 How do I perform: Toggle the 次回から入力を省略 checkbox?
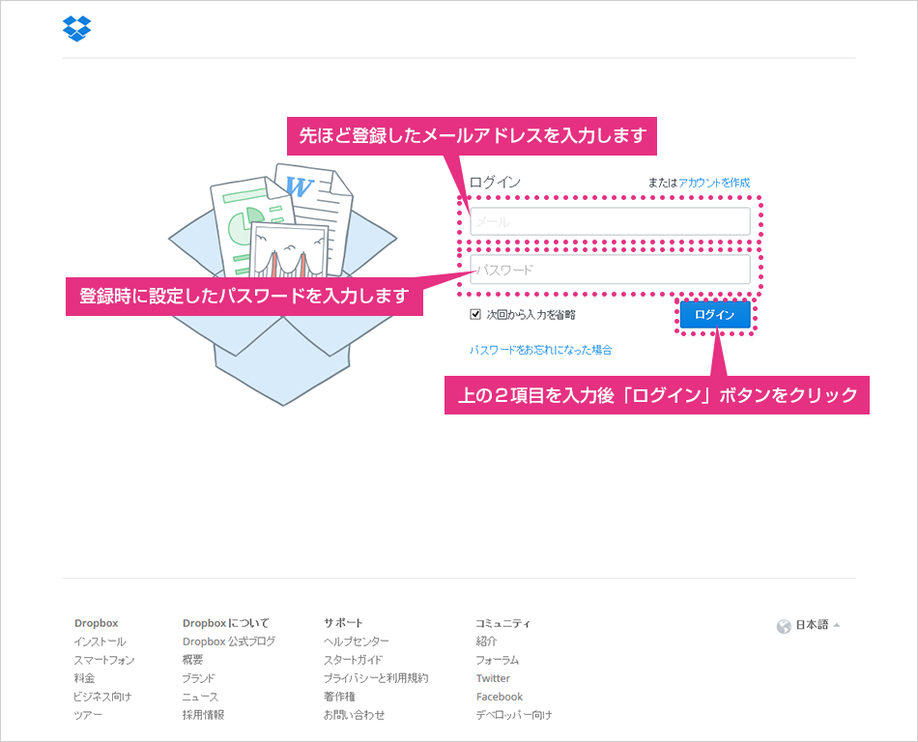coord(475,314)
